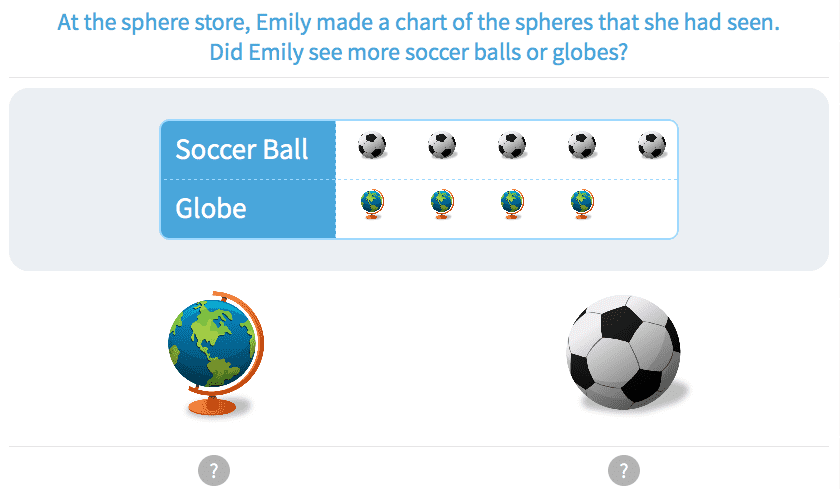The height and width of the screenshot is (501, 840).
Task: Click the first soccer ball in chart
Action: coord(372,146)
